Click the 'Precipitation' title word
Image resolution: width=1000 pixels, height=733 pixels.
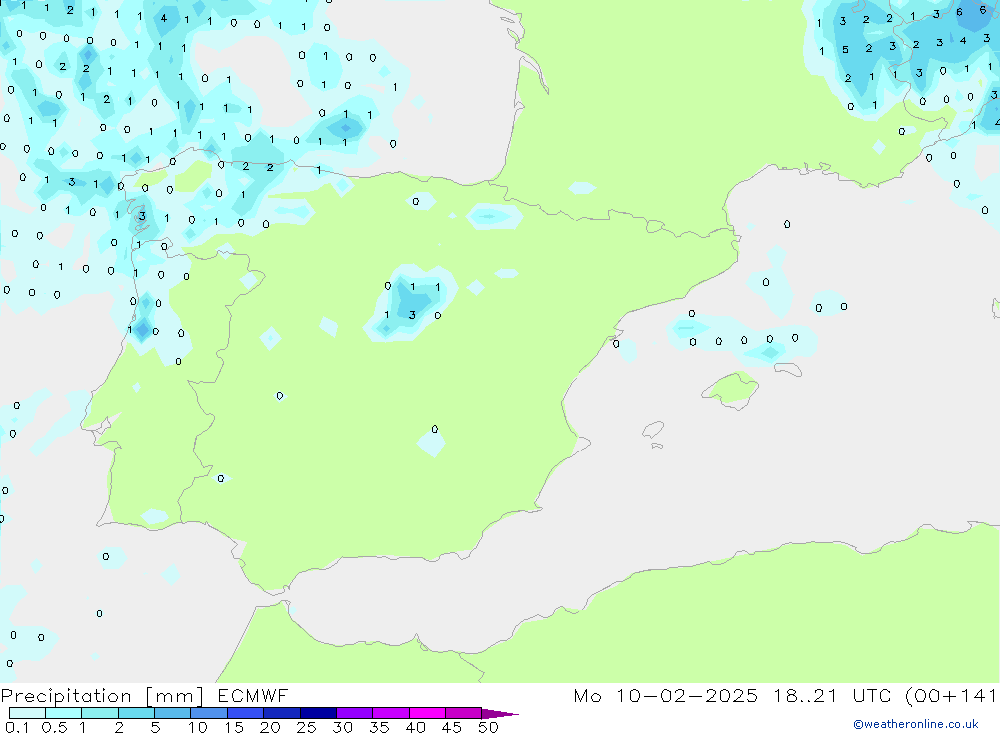[66, 696]
